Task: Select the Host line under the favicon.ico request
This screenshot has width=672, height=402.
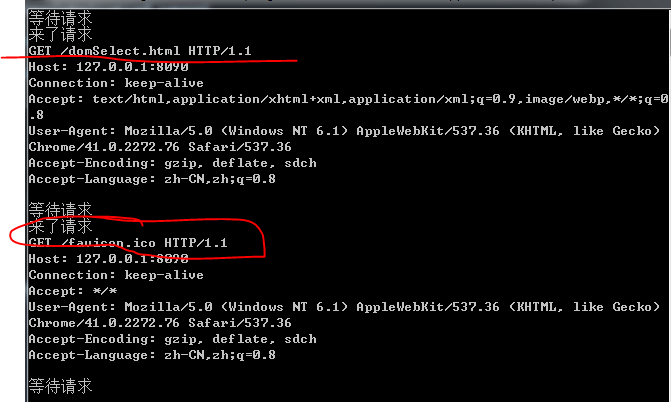Action: point(108,259)
